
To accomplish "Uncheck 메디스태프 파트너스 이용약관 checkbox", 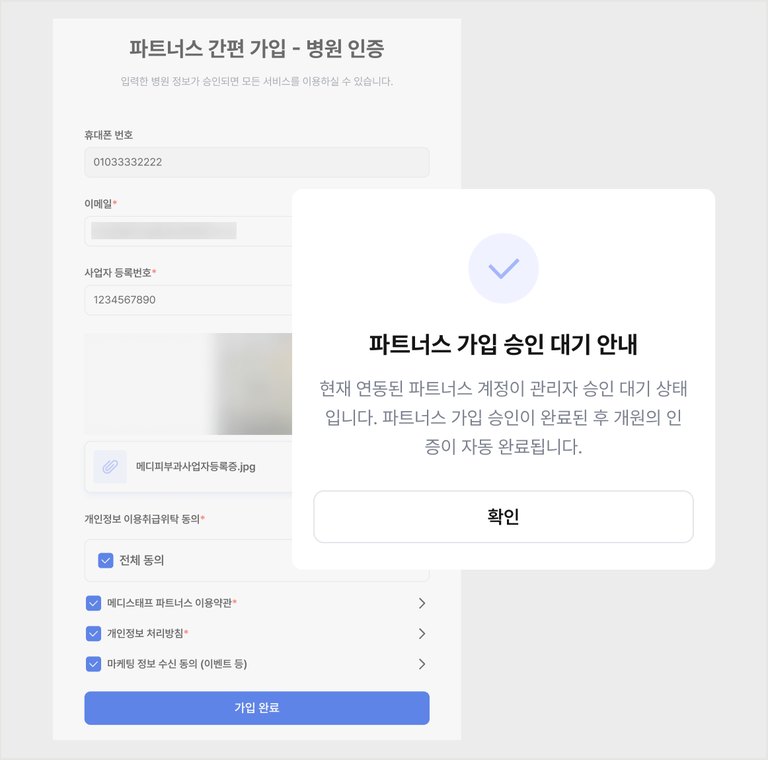I will [x=93, y=603].
